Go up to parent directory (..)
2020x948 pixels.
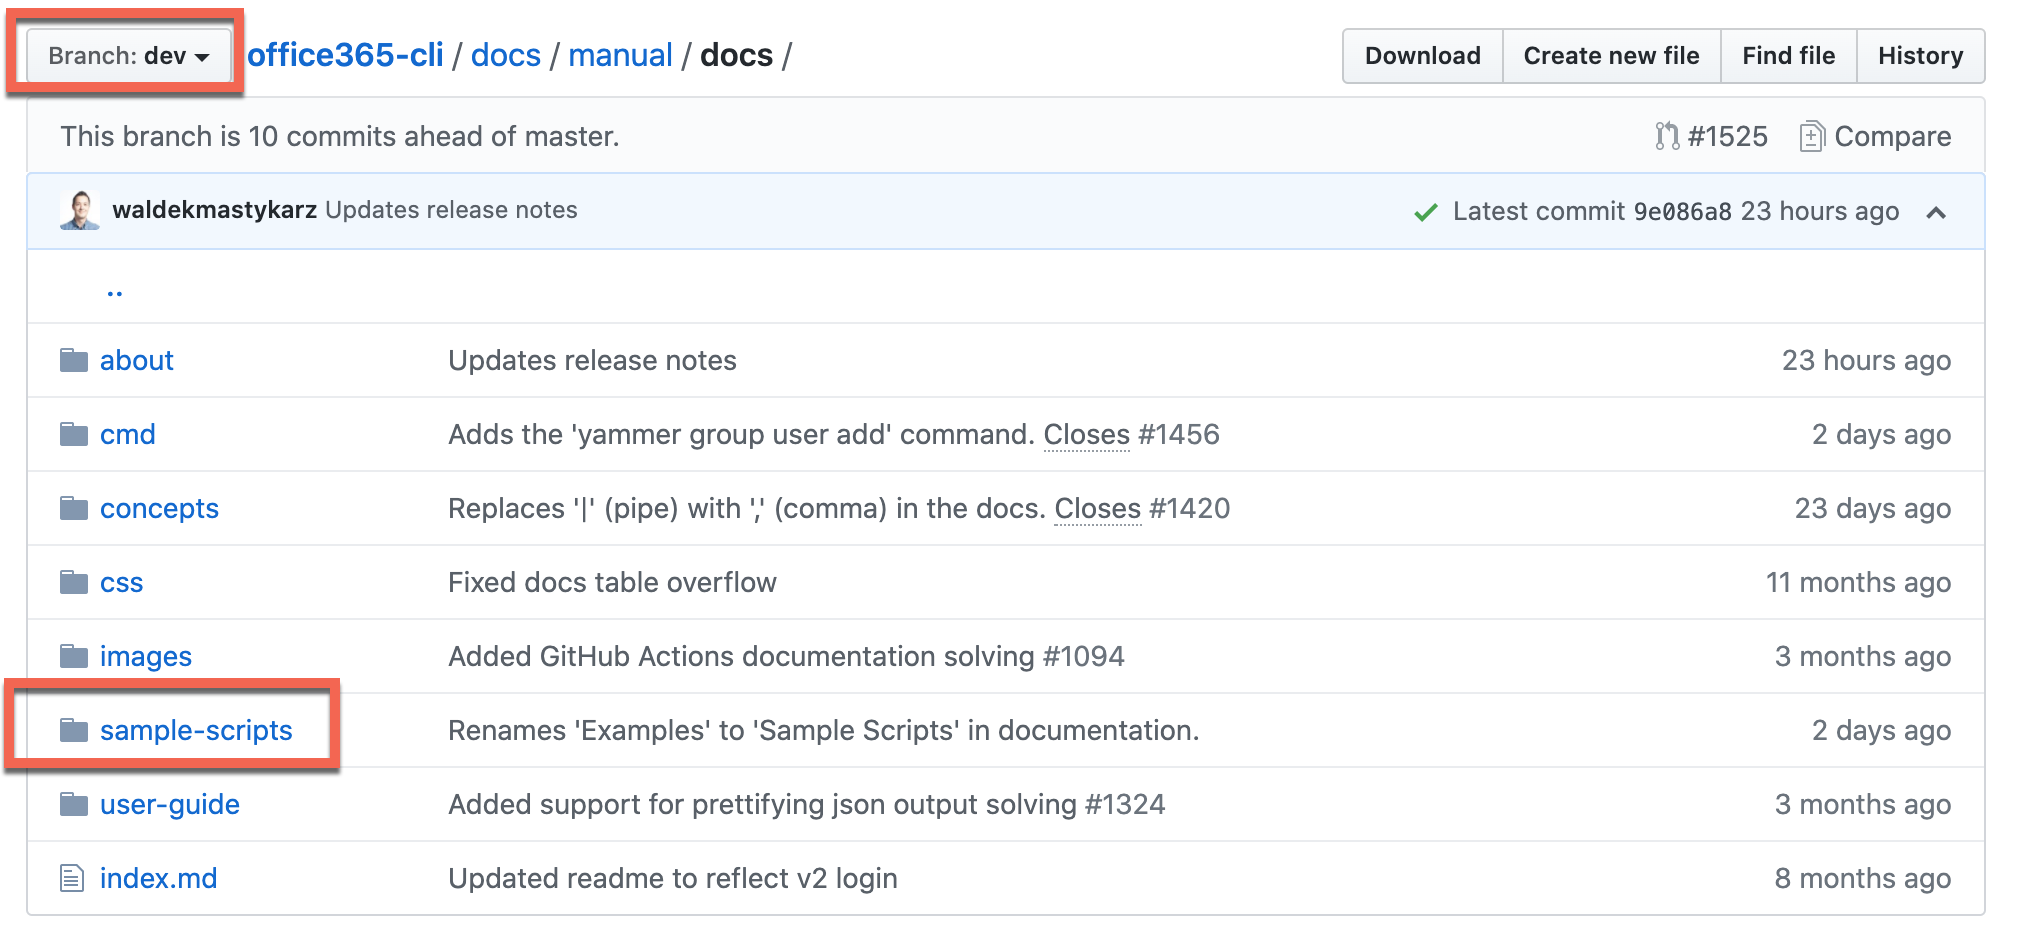(x=114, y=291)
